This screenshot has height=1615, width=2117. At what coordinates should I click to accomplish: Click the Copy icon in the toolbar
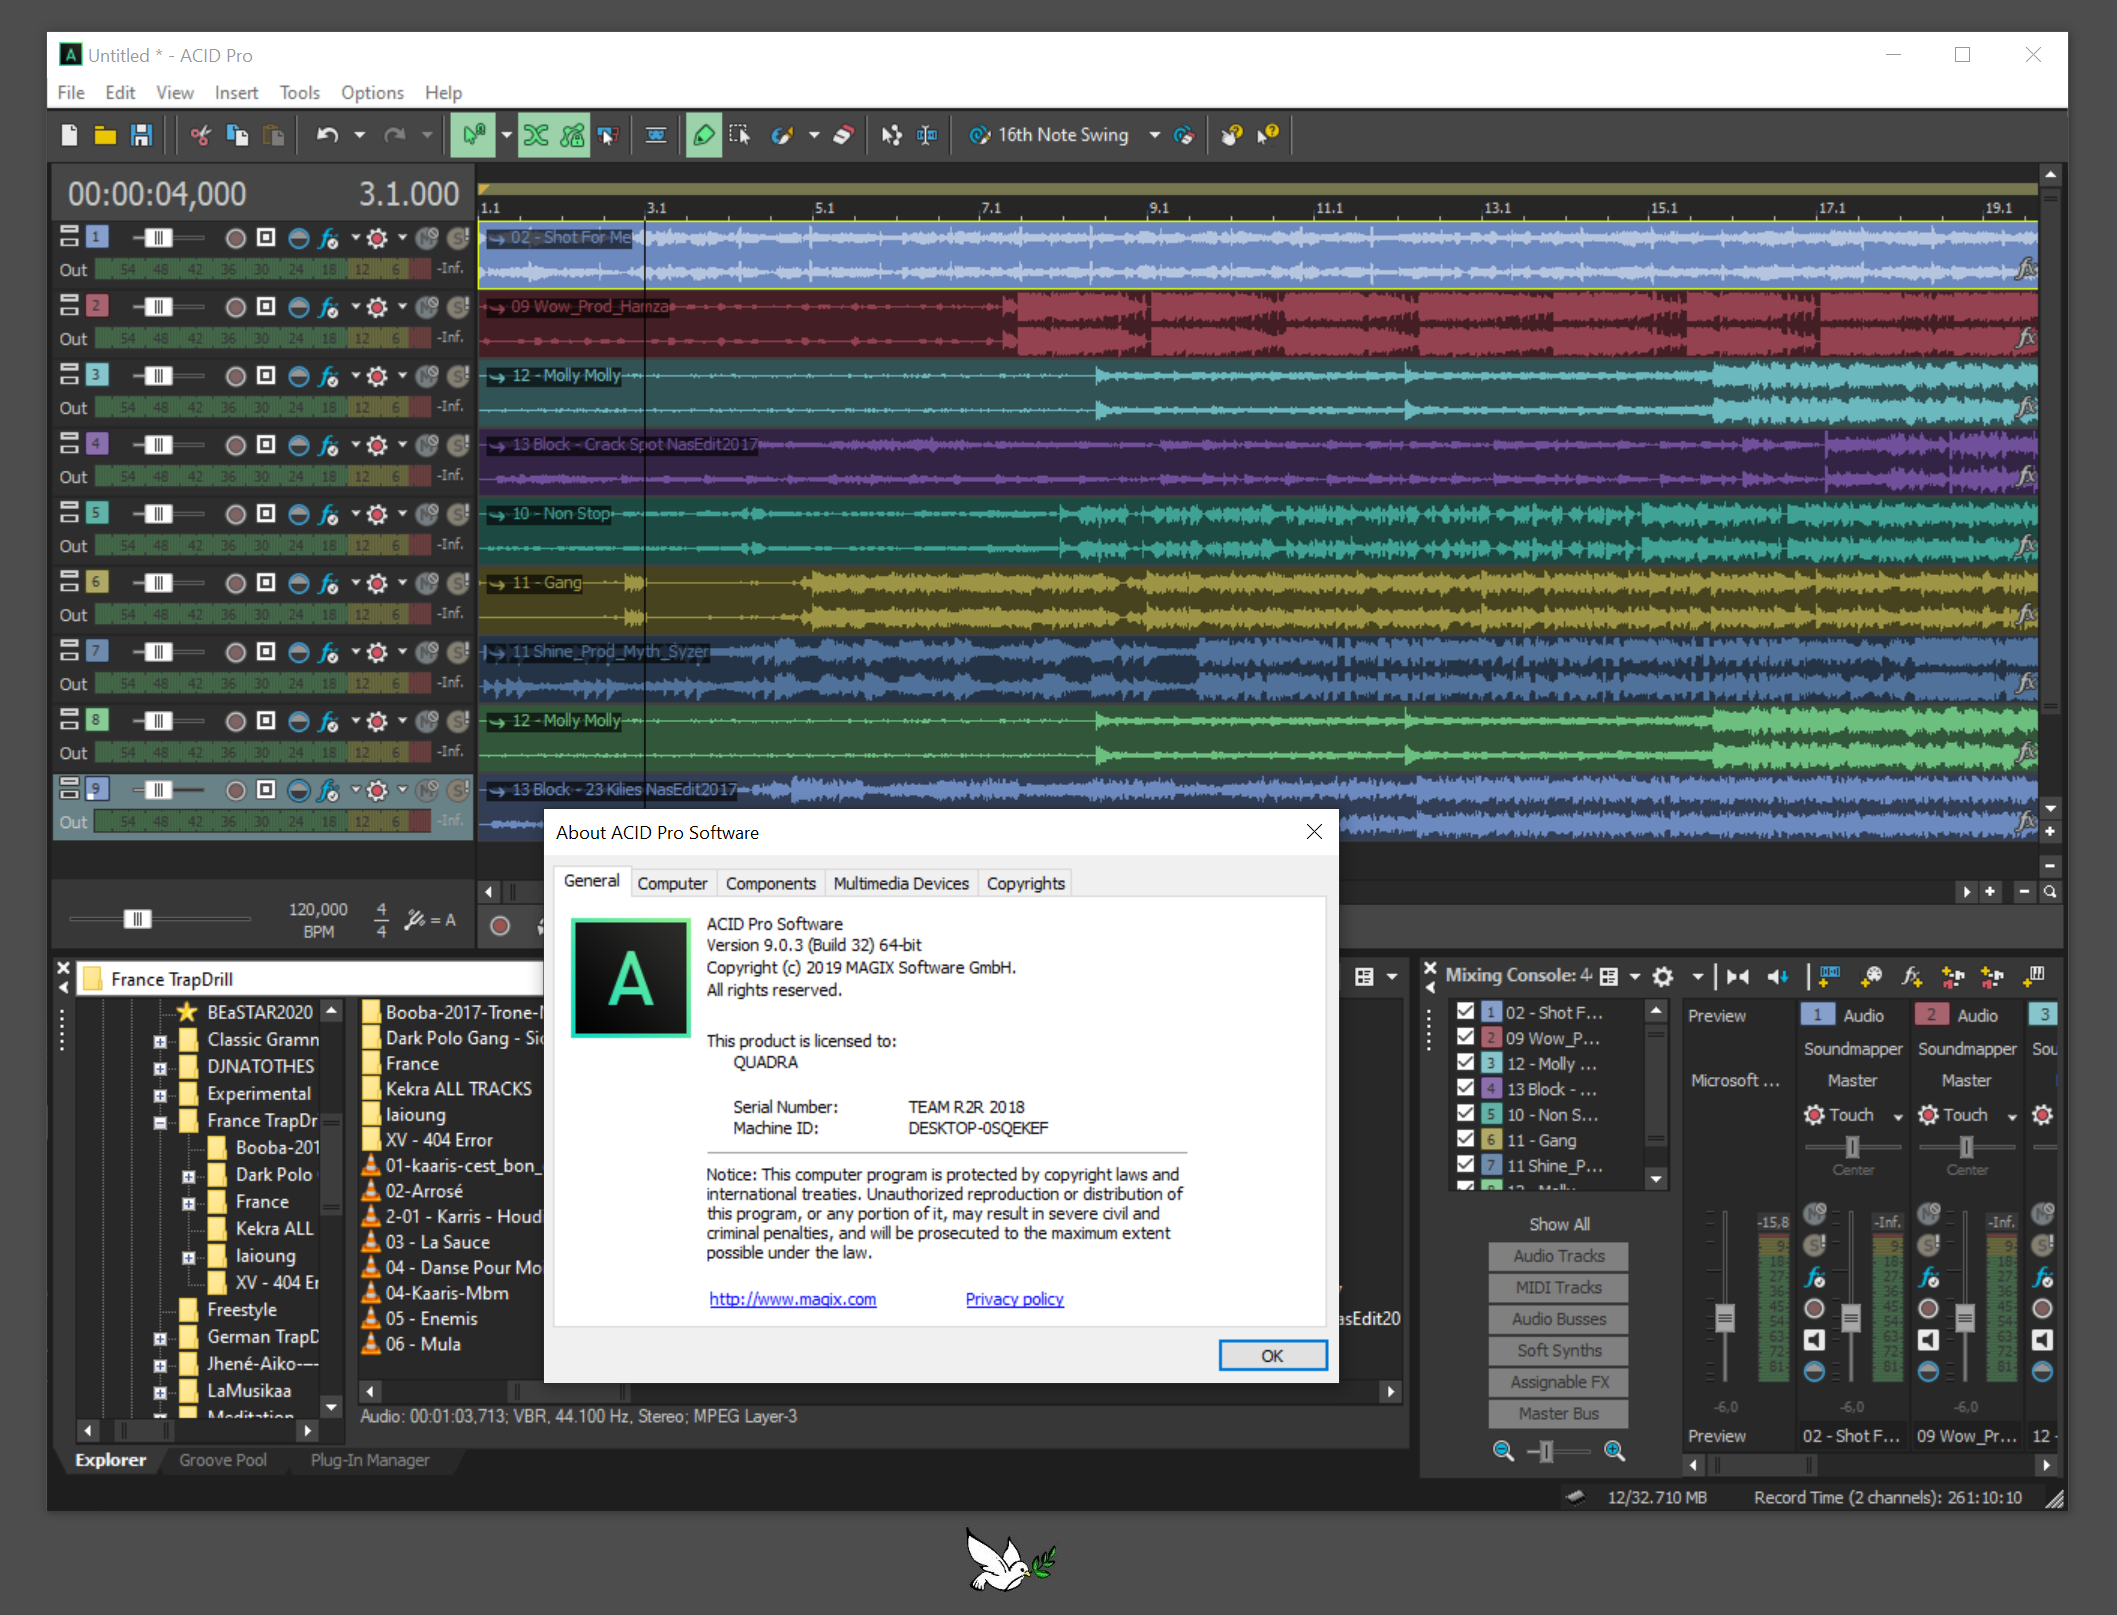pos(237,135)
